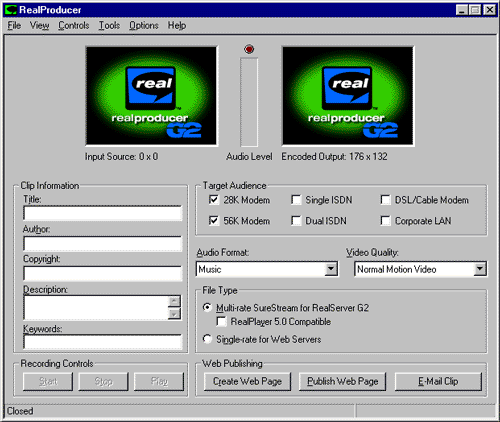This screenshot has height=422, width=500.
Task: Click the Input Source preview thumbnail
Action: coord(151,96)
